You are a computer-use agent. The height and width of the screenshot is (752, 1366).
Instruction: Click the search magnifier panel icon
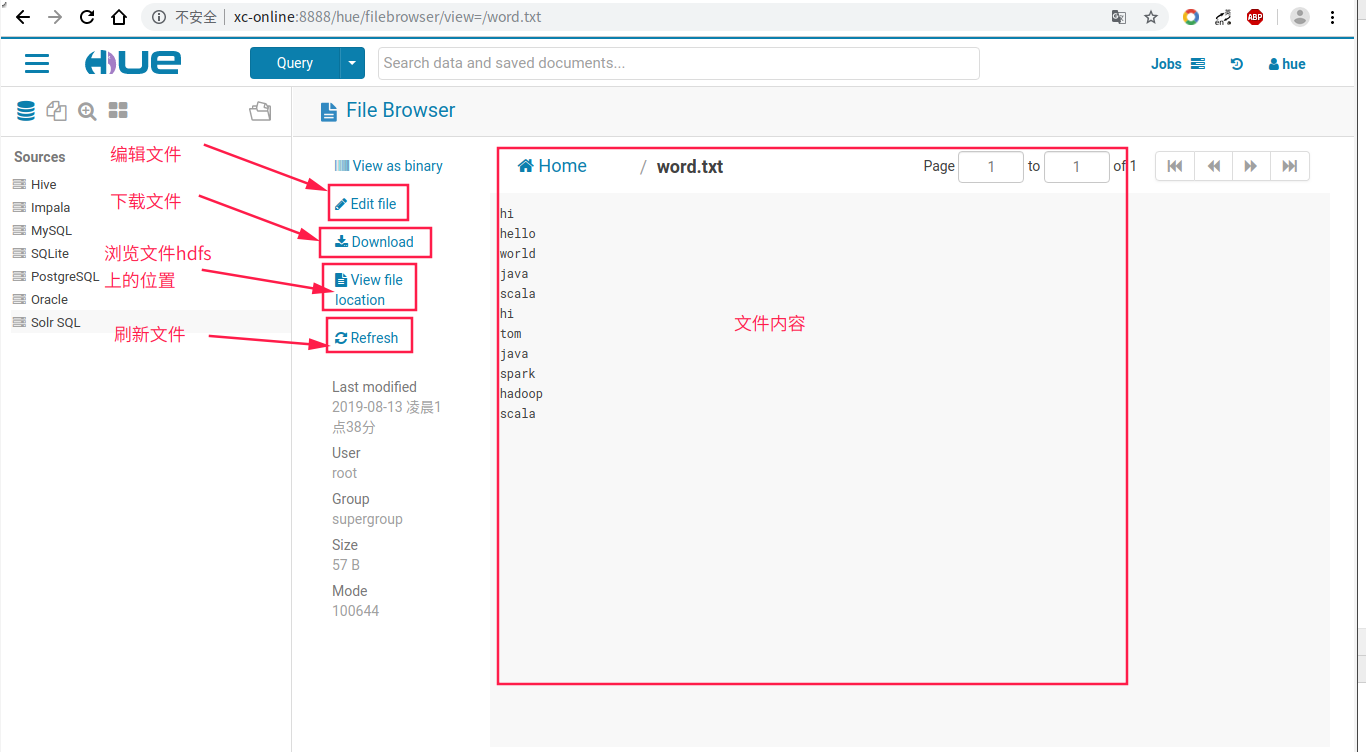click(x=87, y=111)
